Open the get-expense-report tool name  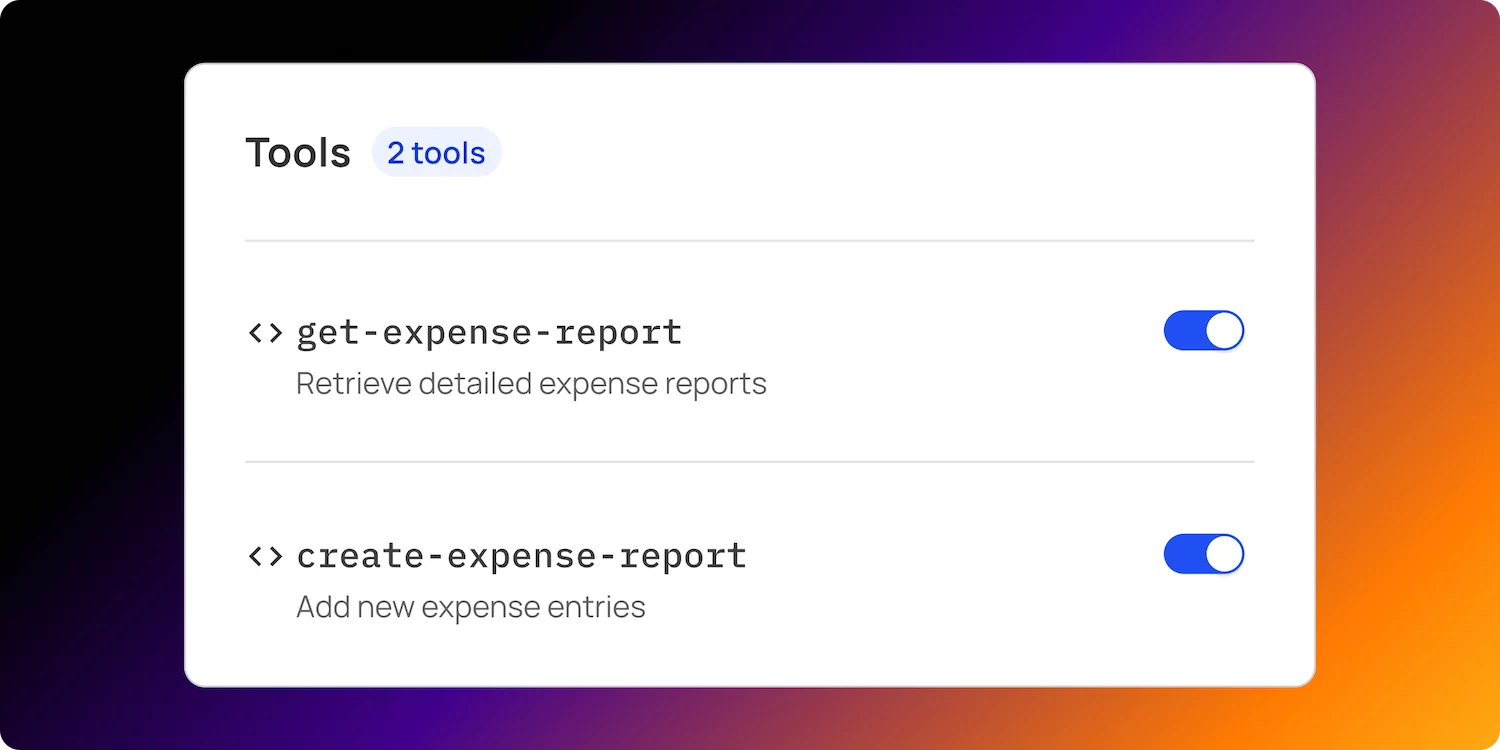pyautogui.click(x=489, y=333)
